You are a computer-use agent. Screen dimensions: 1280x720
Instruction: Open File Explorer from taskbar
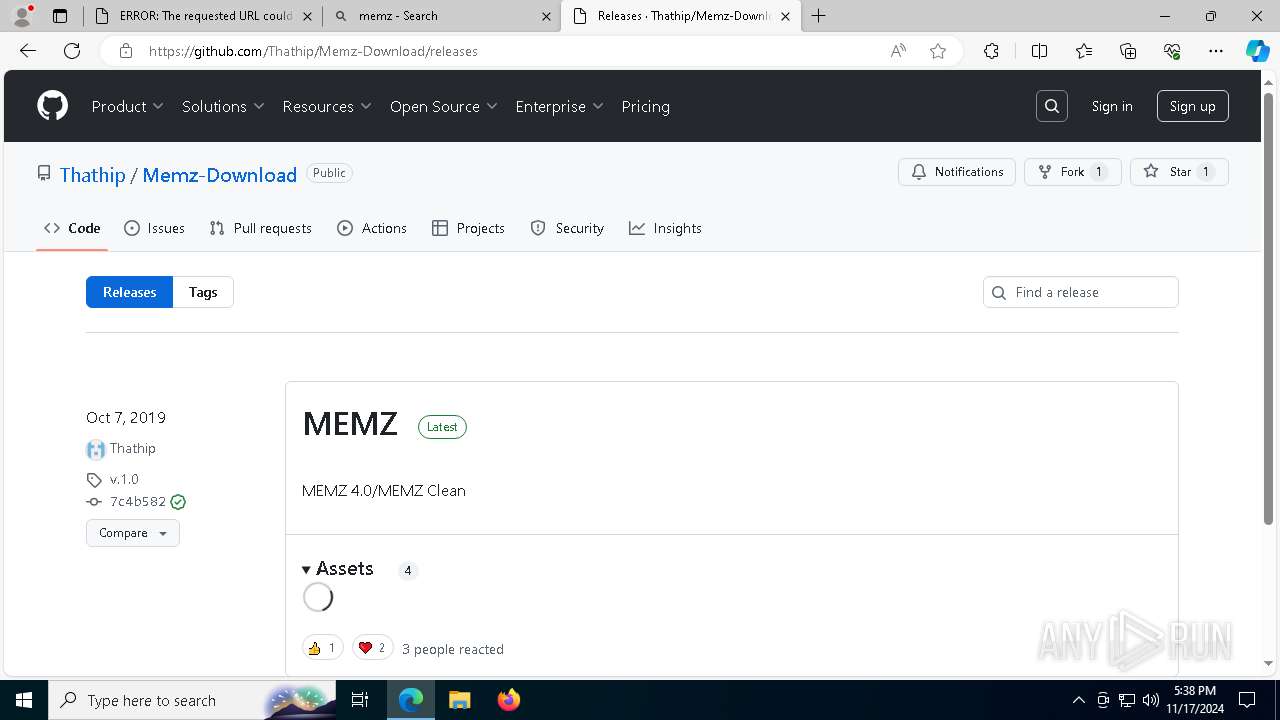tap(459, 700)
